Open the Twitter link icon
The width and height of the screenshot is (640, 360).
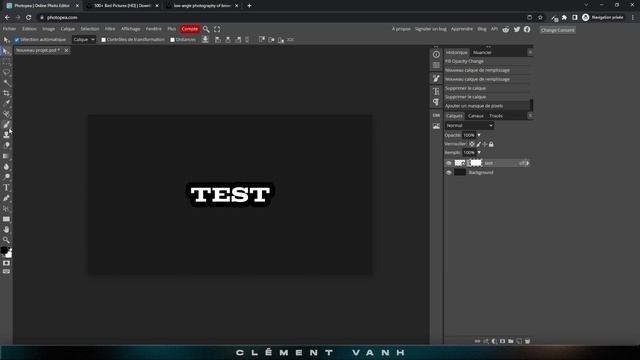[517, 29]
